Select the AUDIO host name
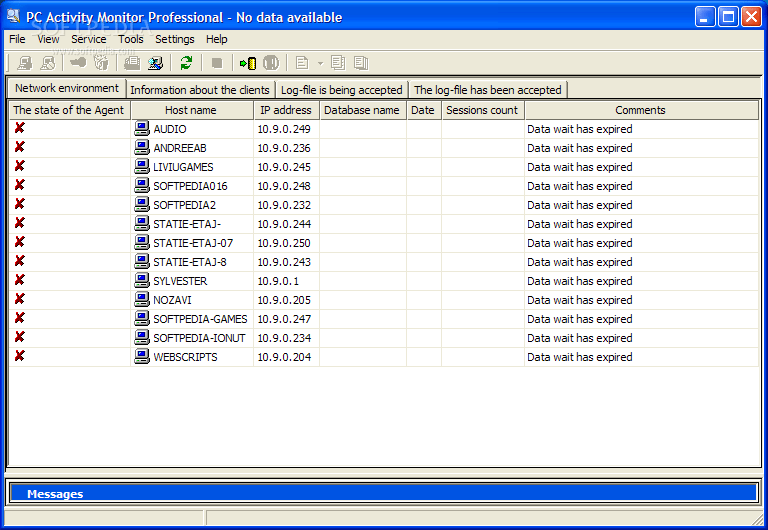Image resolution: width=768 pixels, height=530 pixels. 170,129
